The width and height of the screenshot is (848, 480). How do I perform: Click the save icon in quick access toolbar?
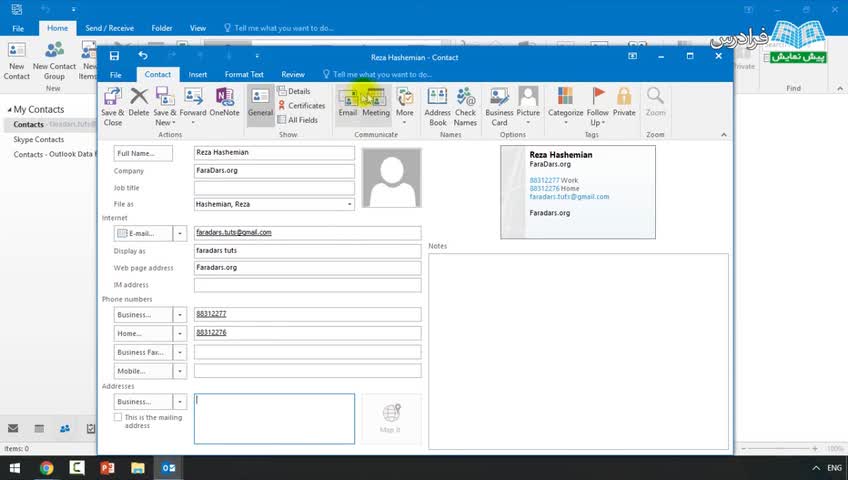tap(114, 56)
